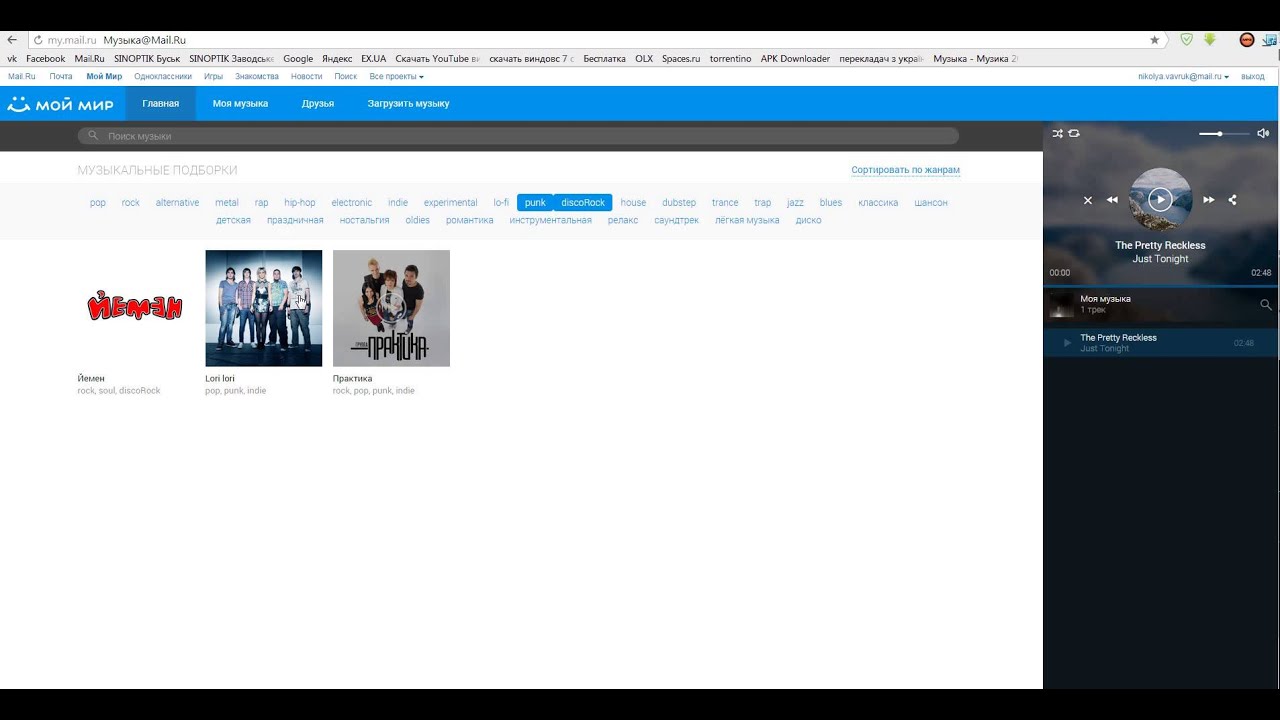
Task: Select the романтика genre tag
Action: coord(470,221)
